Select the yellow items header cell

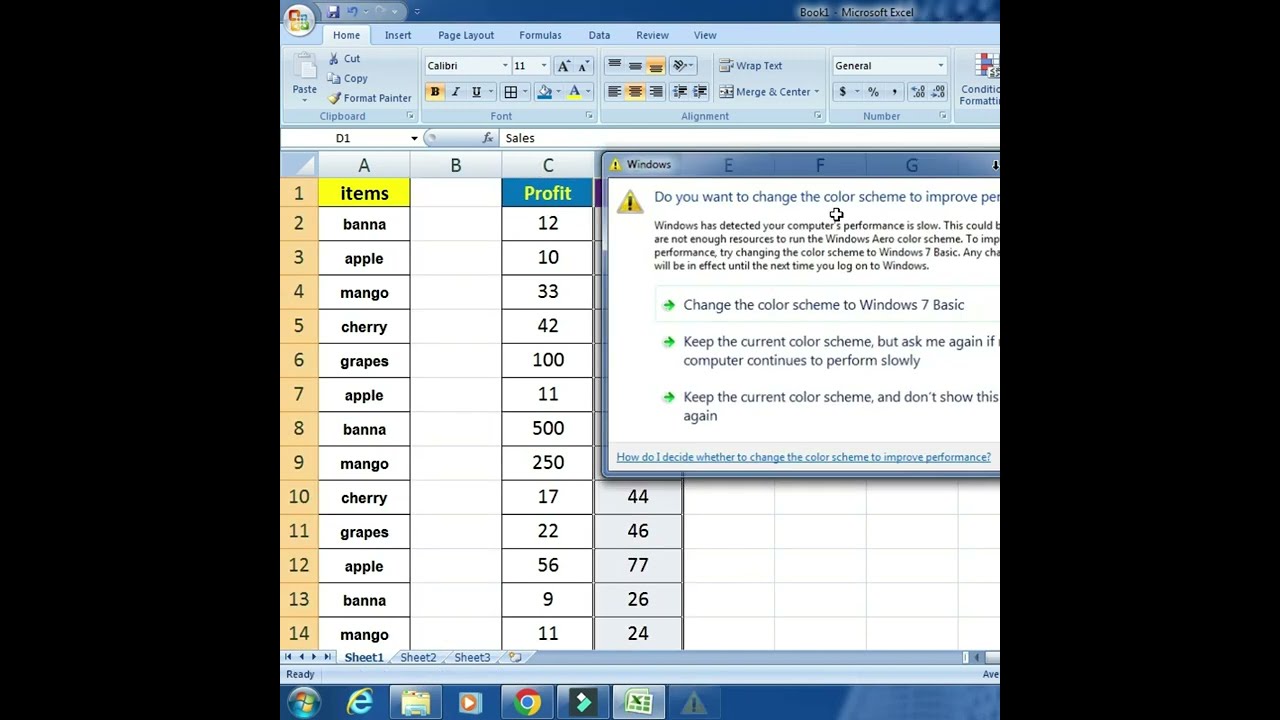point(364,193)
